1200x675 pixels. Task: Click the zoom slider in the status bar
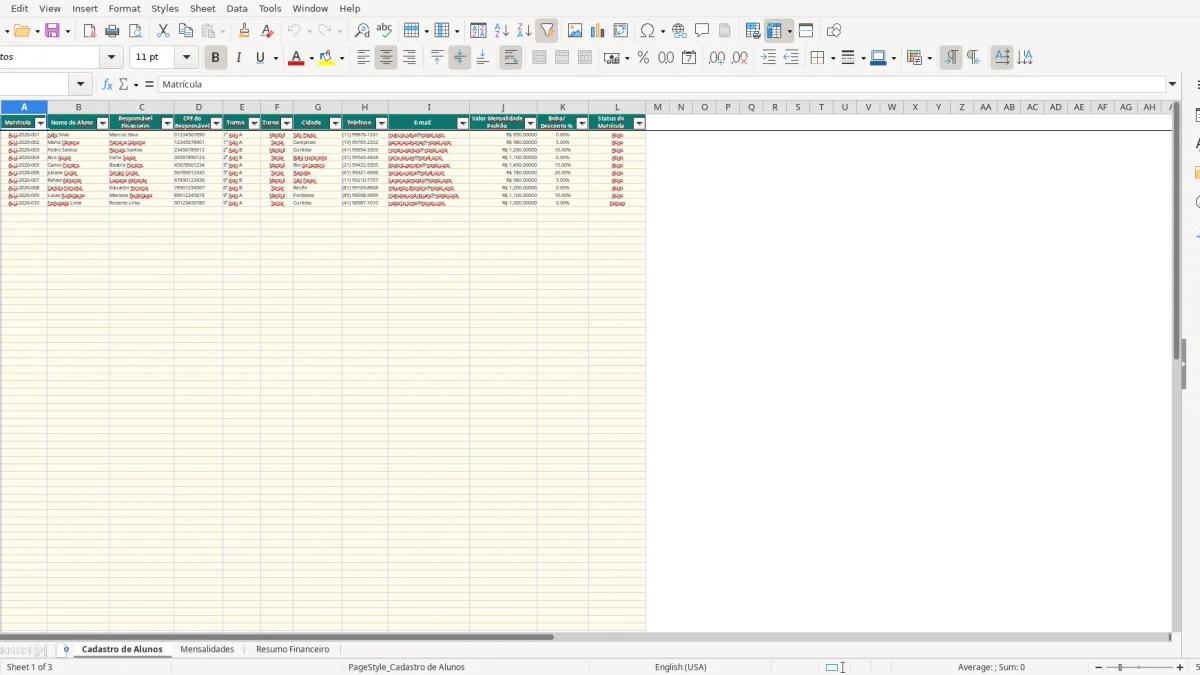1139,667
